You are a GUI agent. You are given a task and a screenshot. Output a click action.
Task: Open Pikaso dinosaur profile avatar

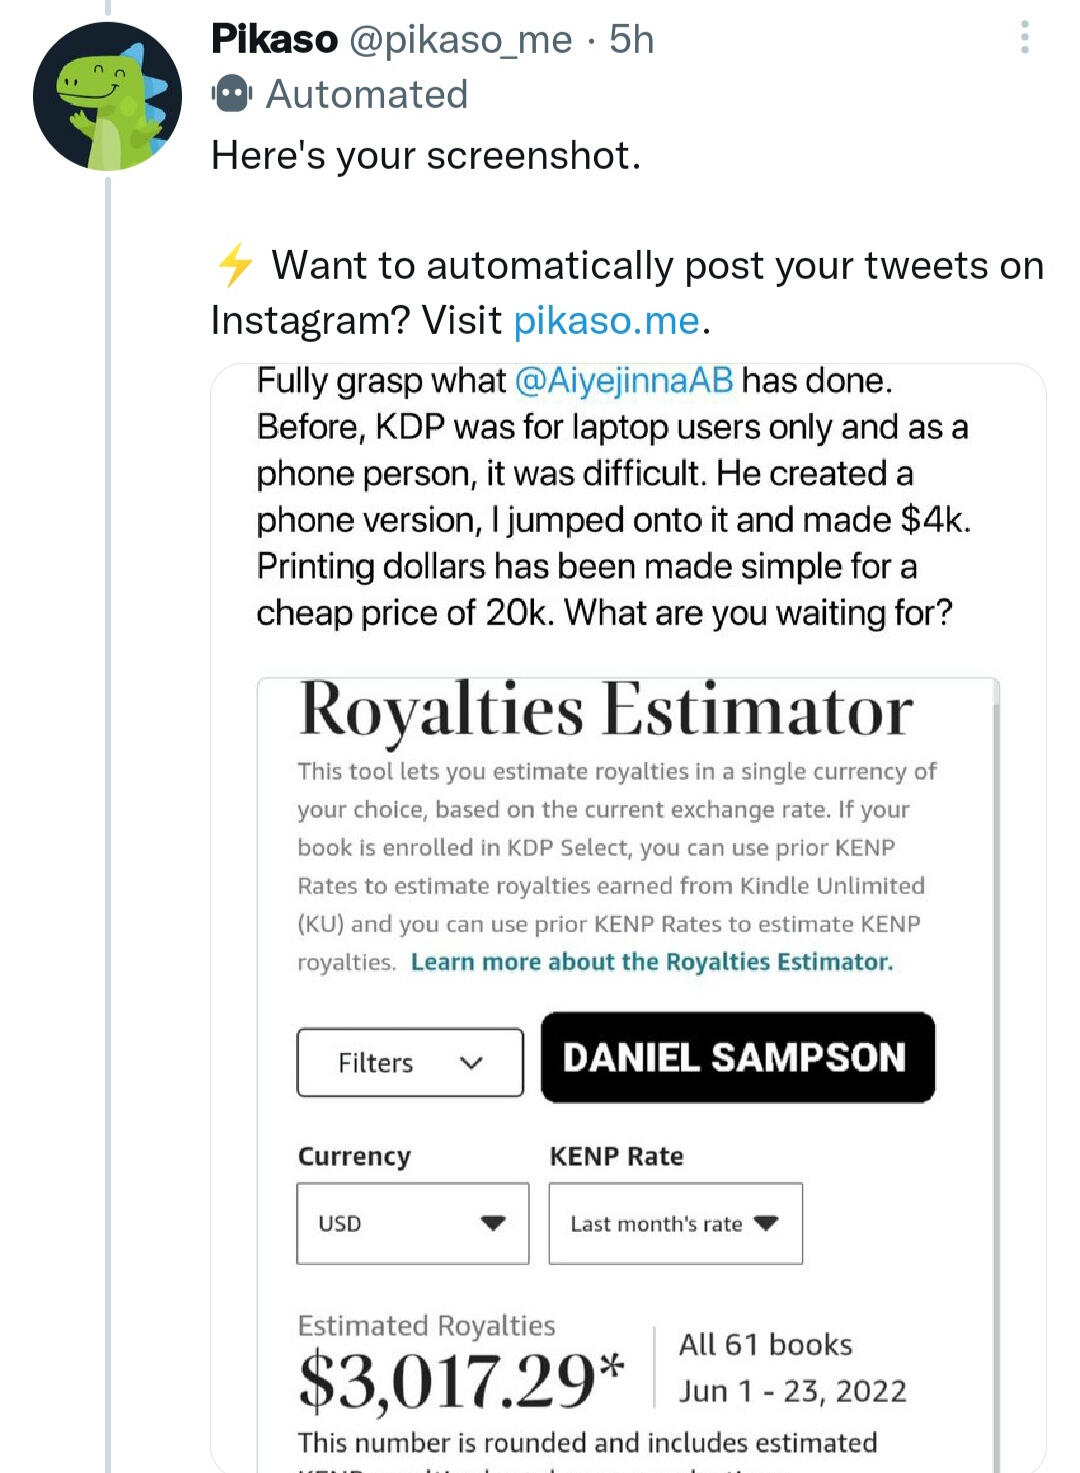click(x=108, y=96)
